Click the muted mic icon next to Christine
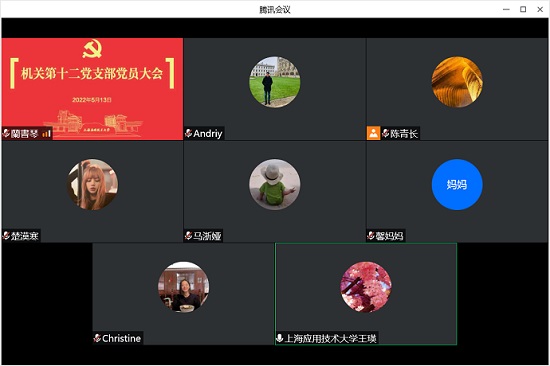The image size is (550, 366). (x=97, y=338)
